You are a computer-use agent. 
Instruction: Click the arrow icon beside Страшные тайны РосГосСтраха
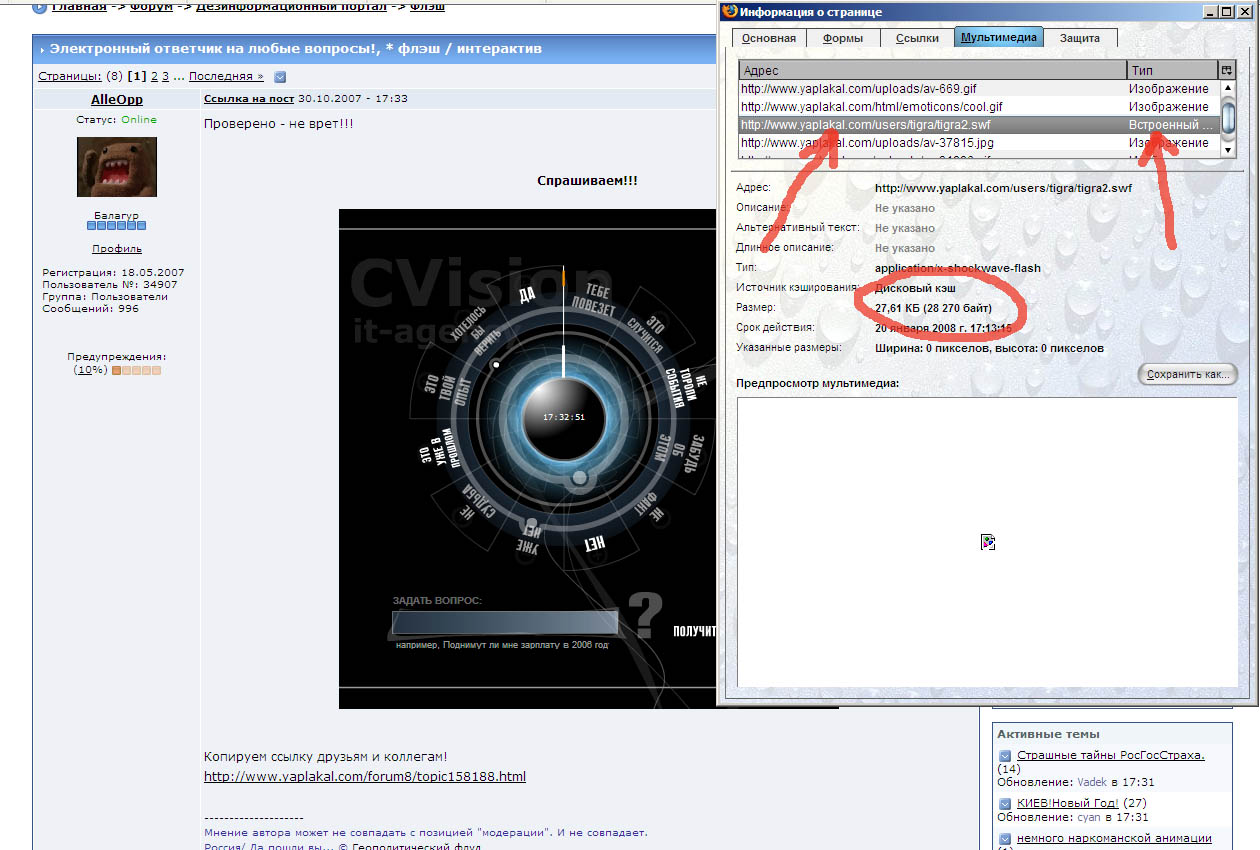click(1005, 756)
